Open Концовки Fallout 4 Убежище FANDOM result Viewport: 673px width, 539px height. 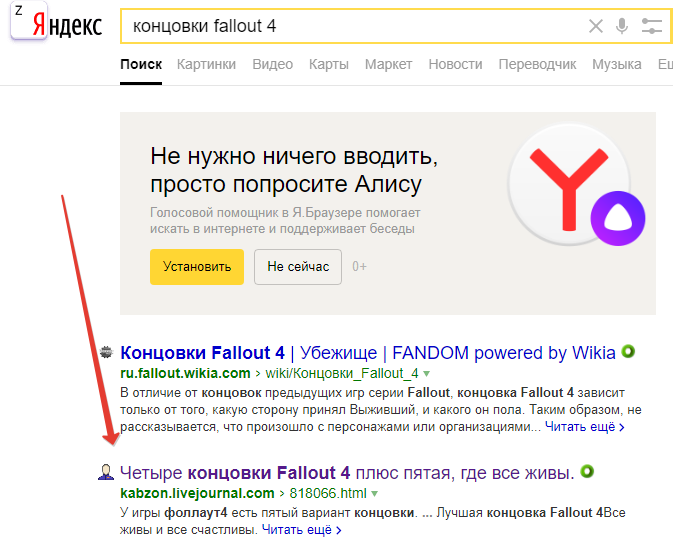pos(368,353)
